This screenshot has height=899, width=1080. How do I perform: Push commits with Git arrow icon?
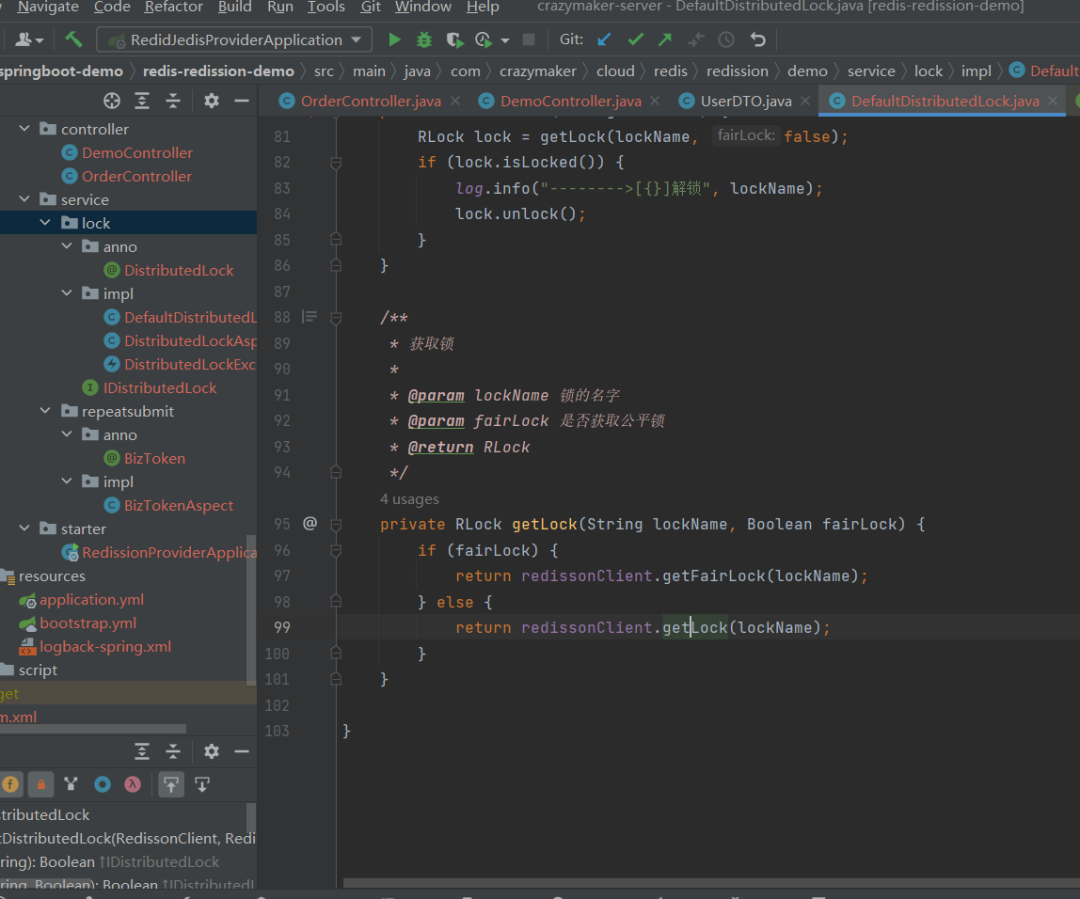[x=665, y=40]
